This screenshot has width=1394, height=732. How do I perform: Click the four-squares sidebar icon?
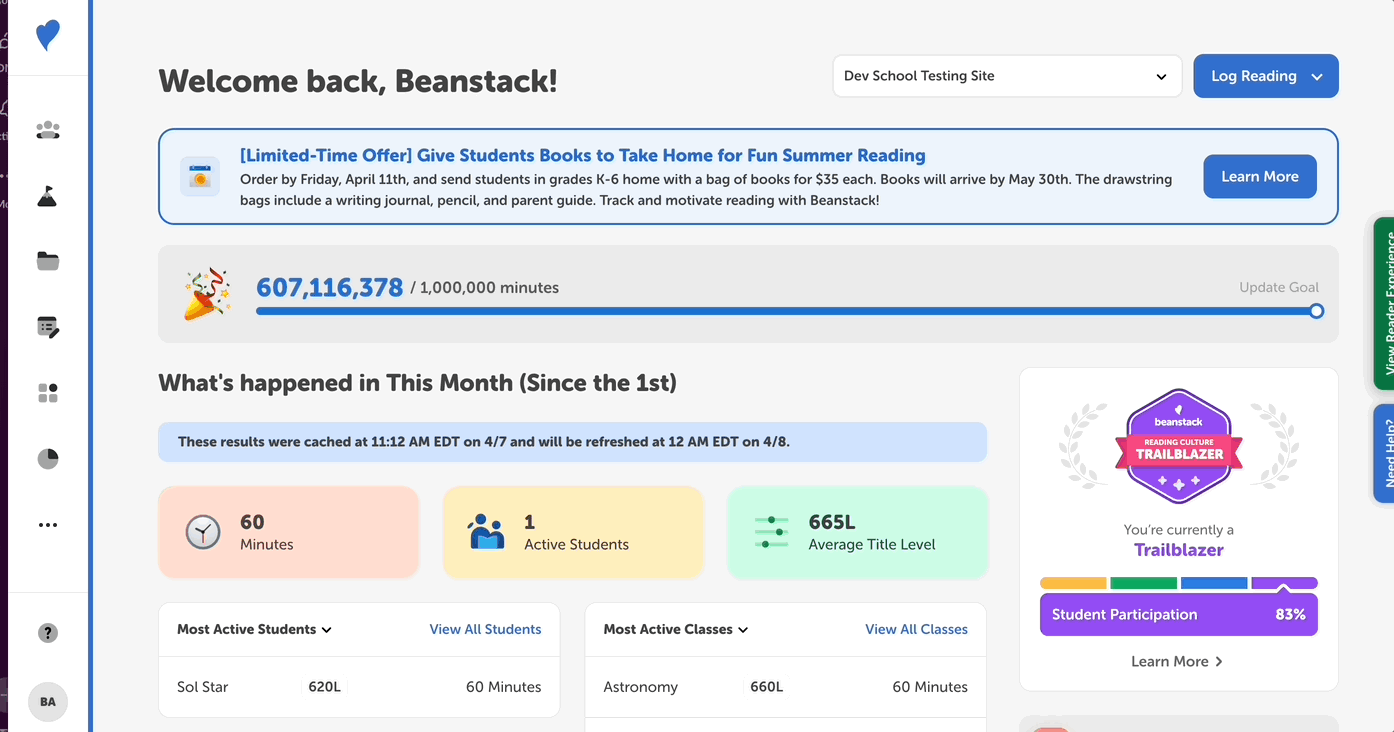47,393
